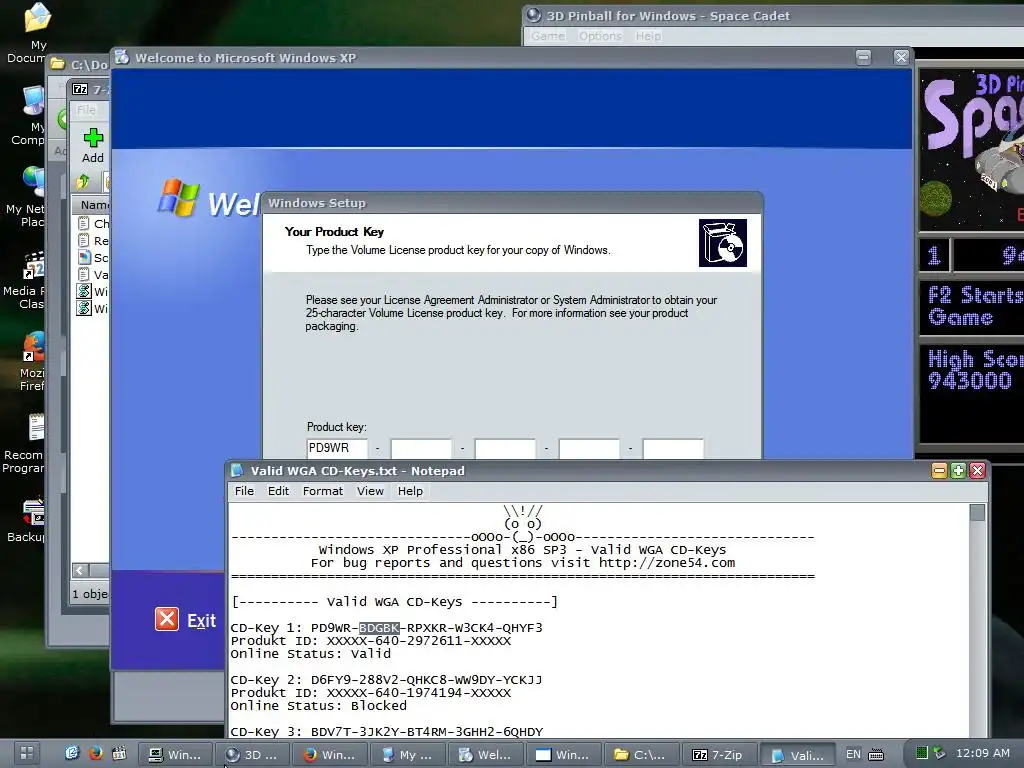Screen dimensions: 1024x768
Task: Launch Internet Explorer from quick launch
Action: (71, 754)
